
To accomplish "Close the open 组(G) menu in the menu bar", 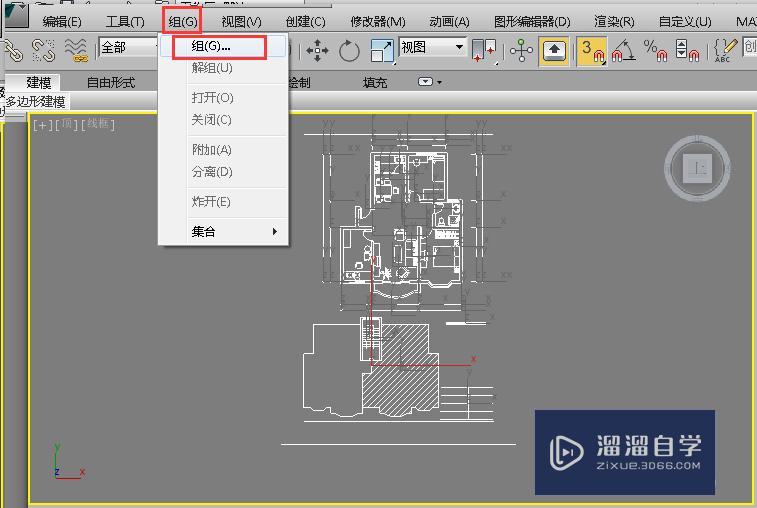I will [x=182, y=22].
